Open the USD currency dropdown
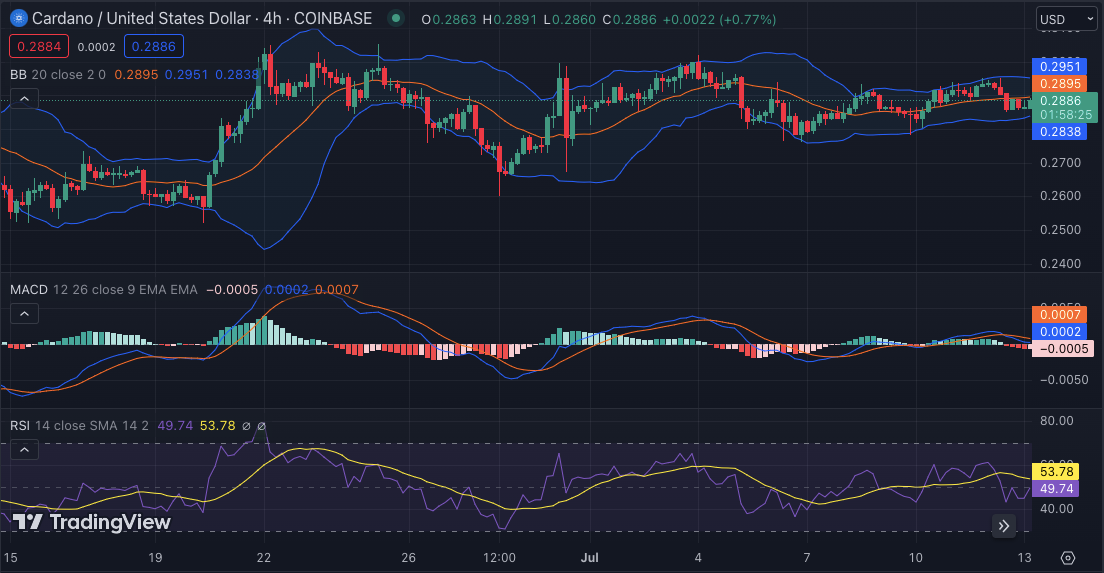Screen dimensions: 1104x573 click(1067, 19)
